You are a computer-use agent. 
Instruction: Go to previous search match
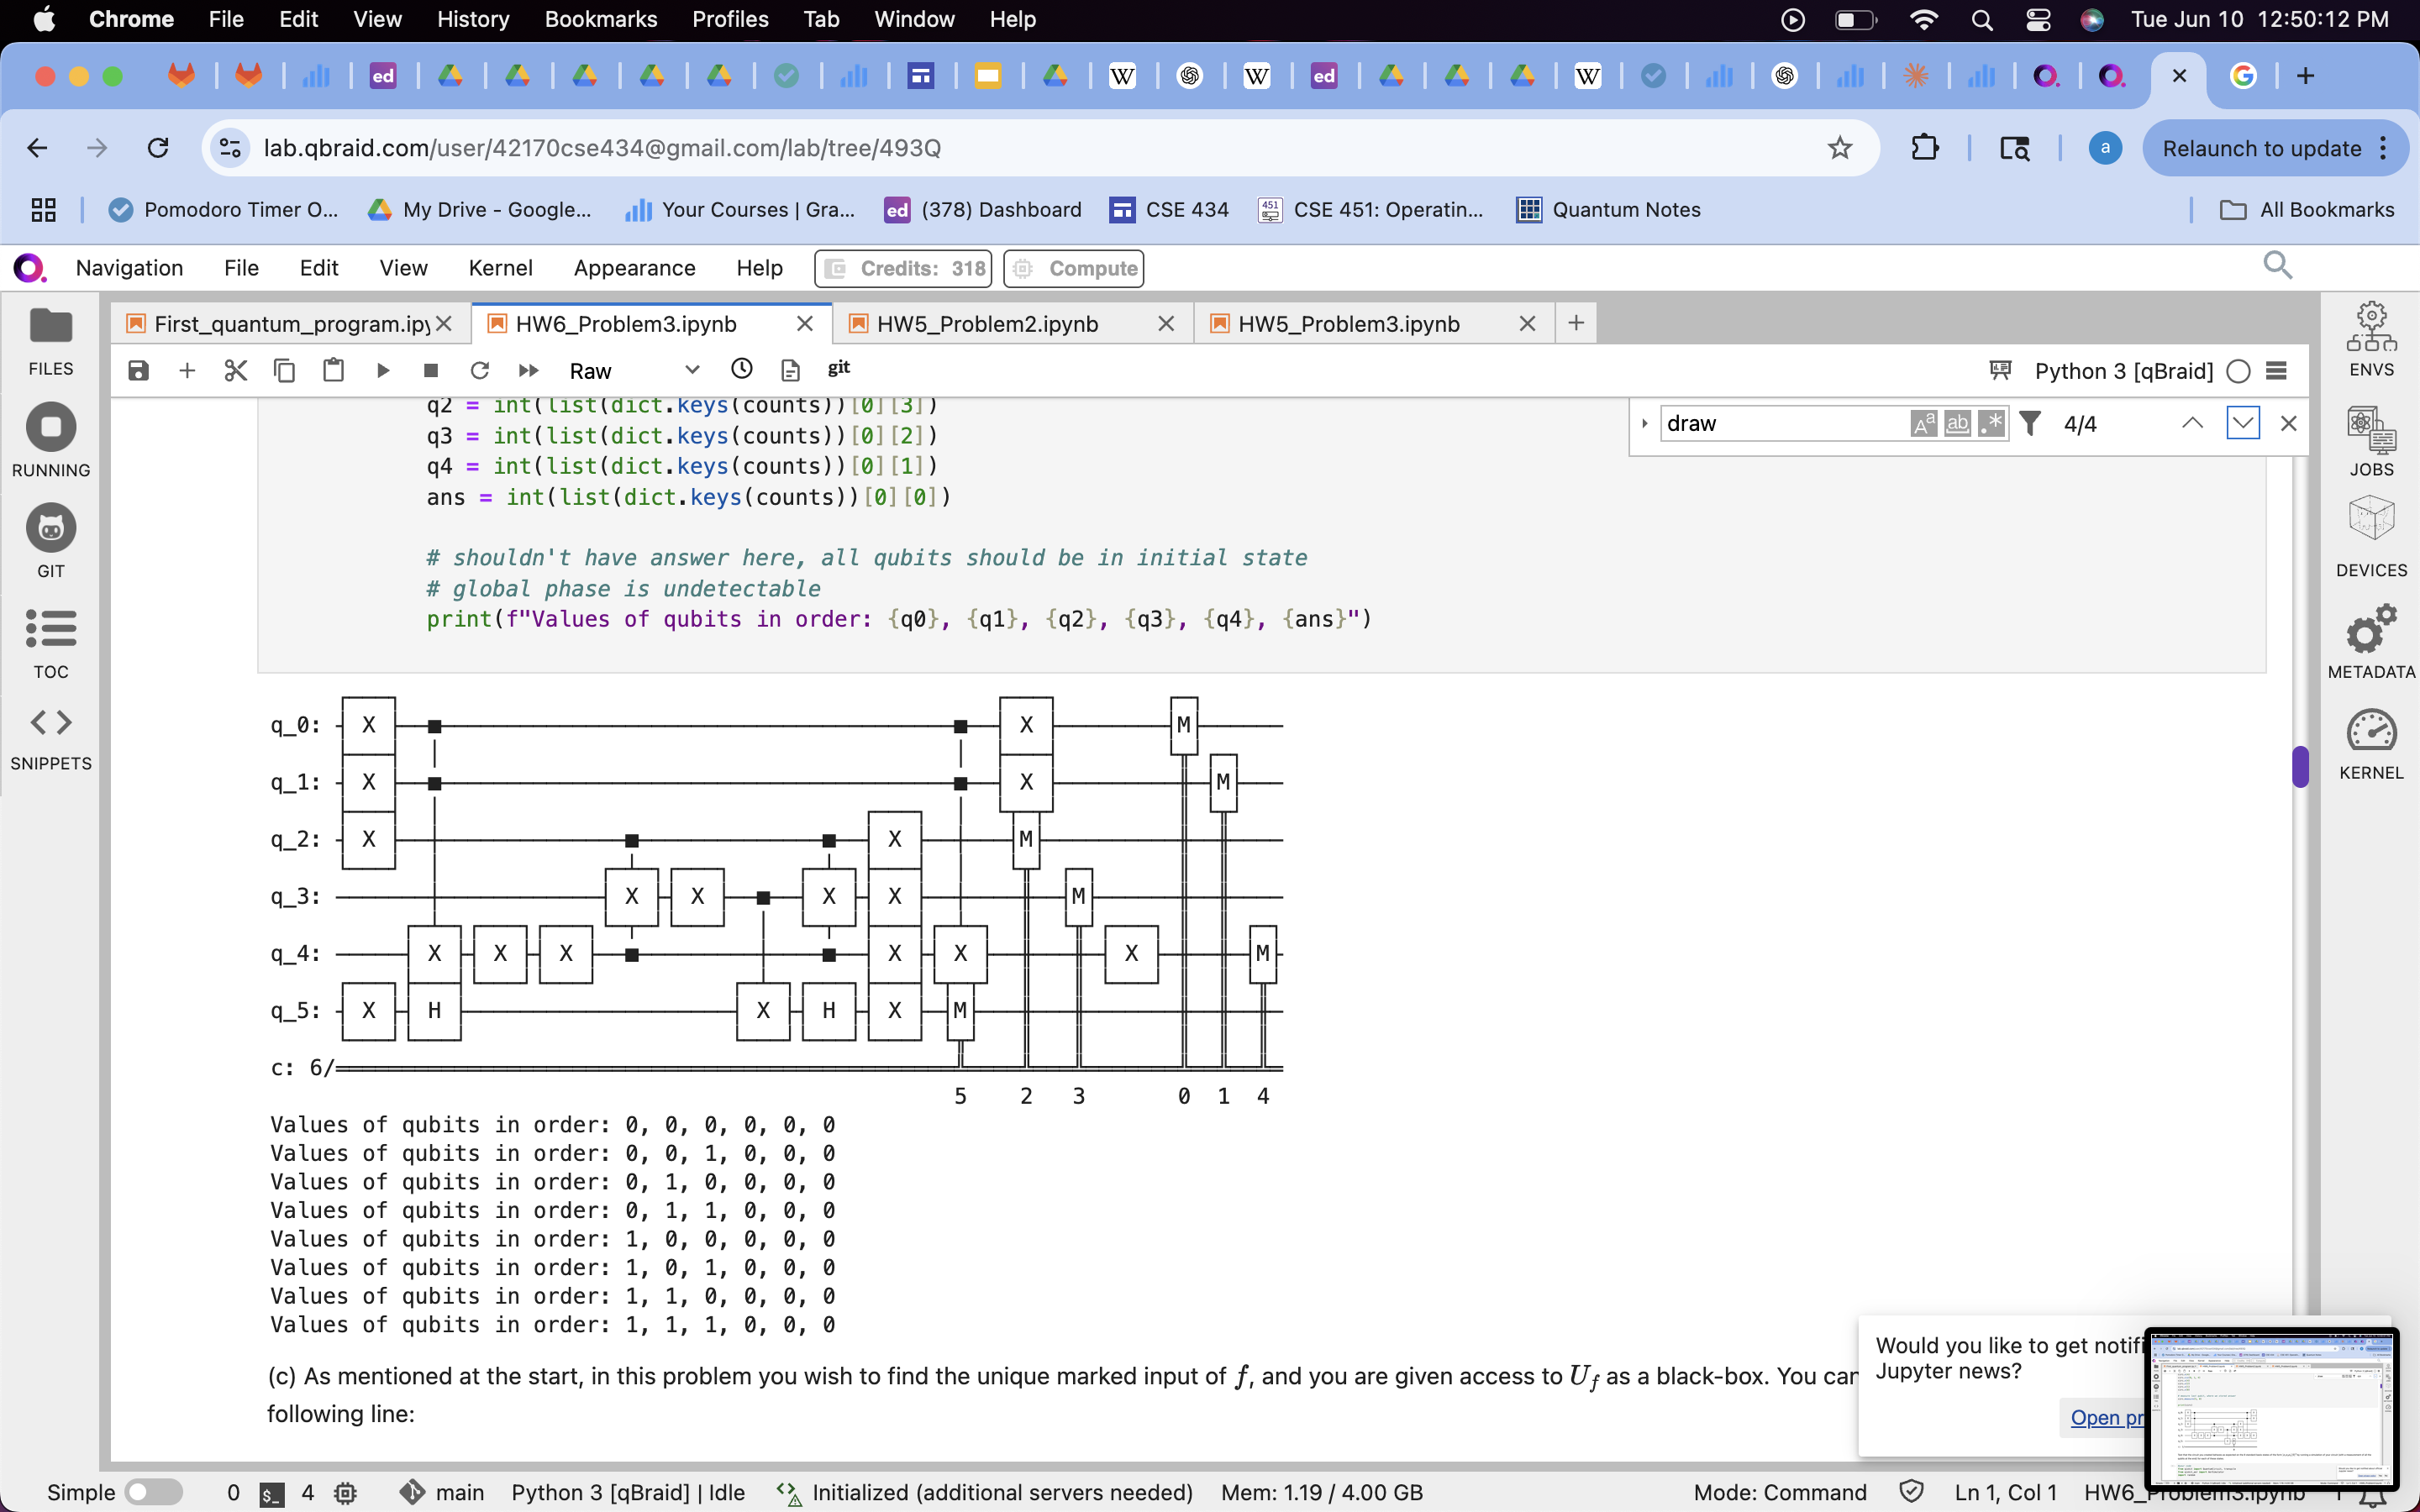(x=2192, y=423)
